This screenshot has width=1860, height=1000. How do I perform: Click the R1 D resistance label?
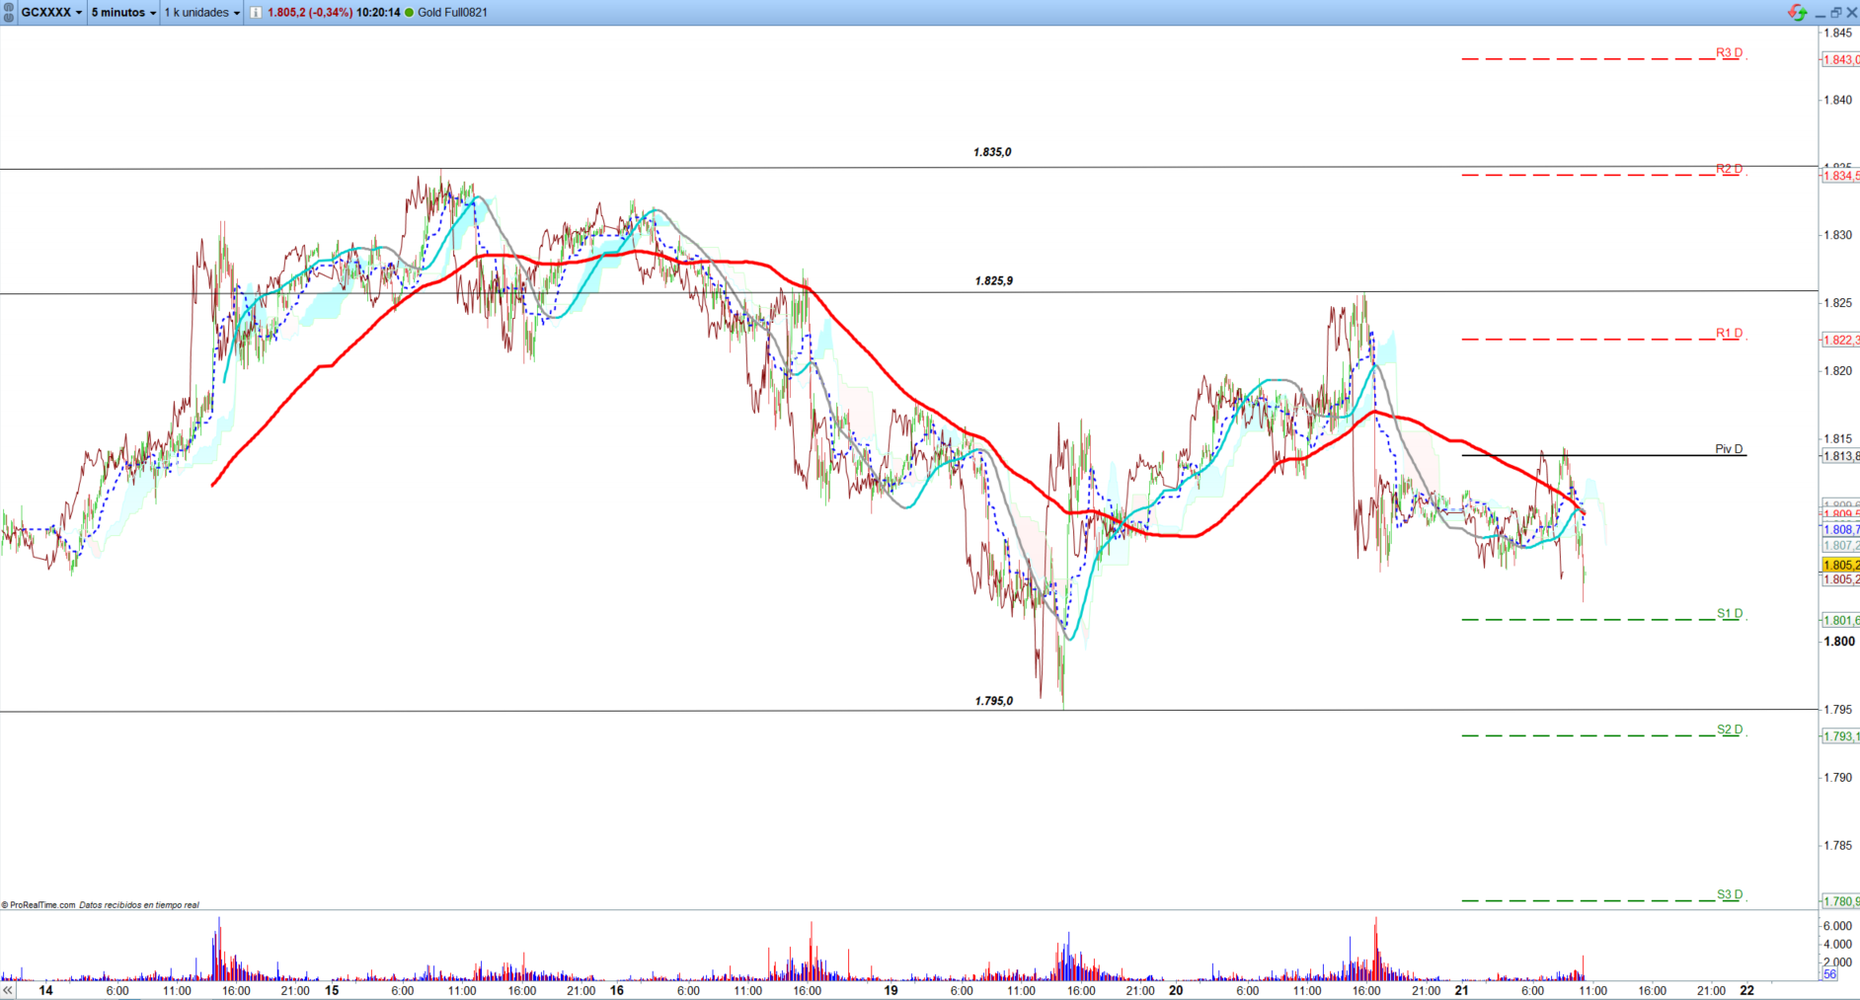tap(1729, 333)
